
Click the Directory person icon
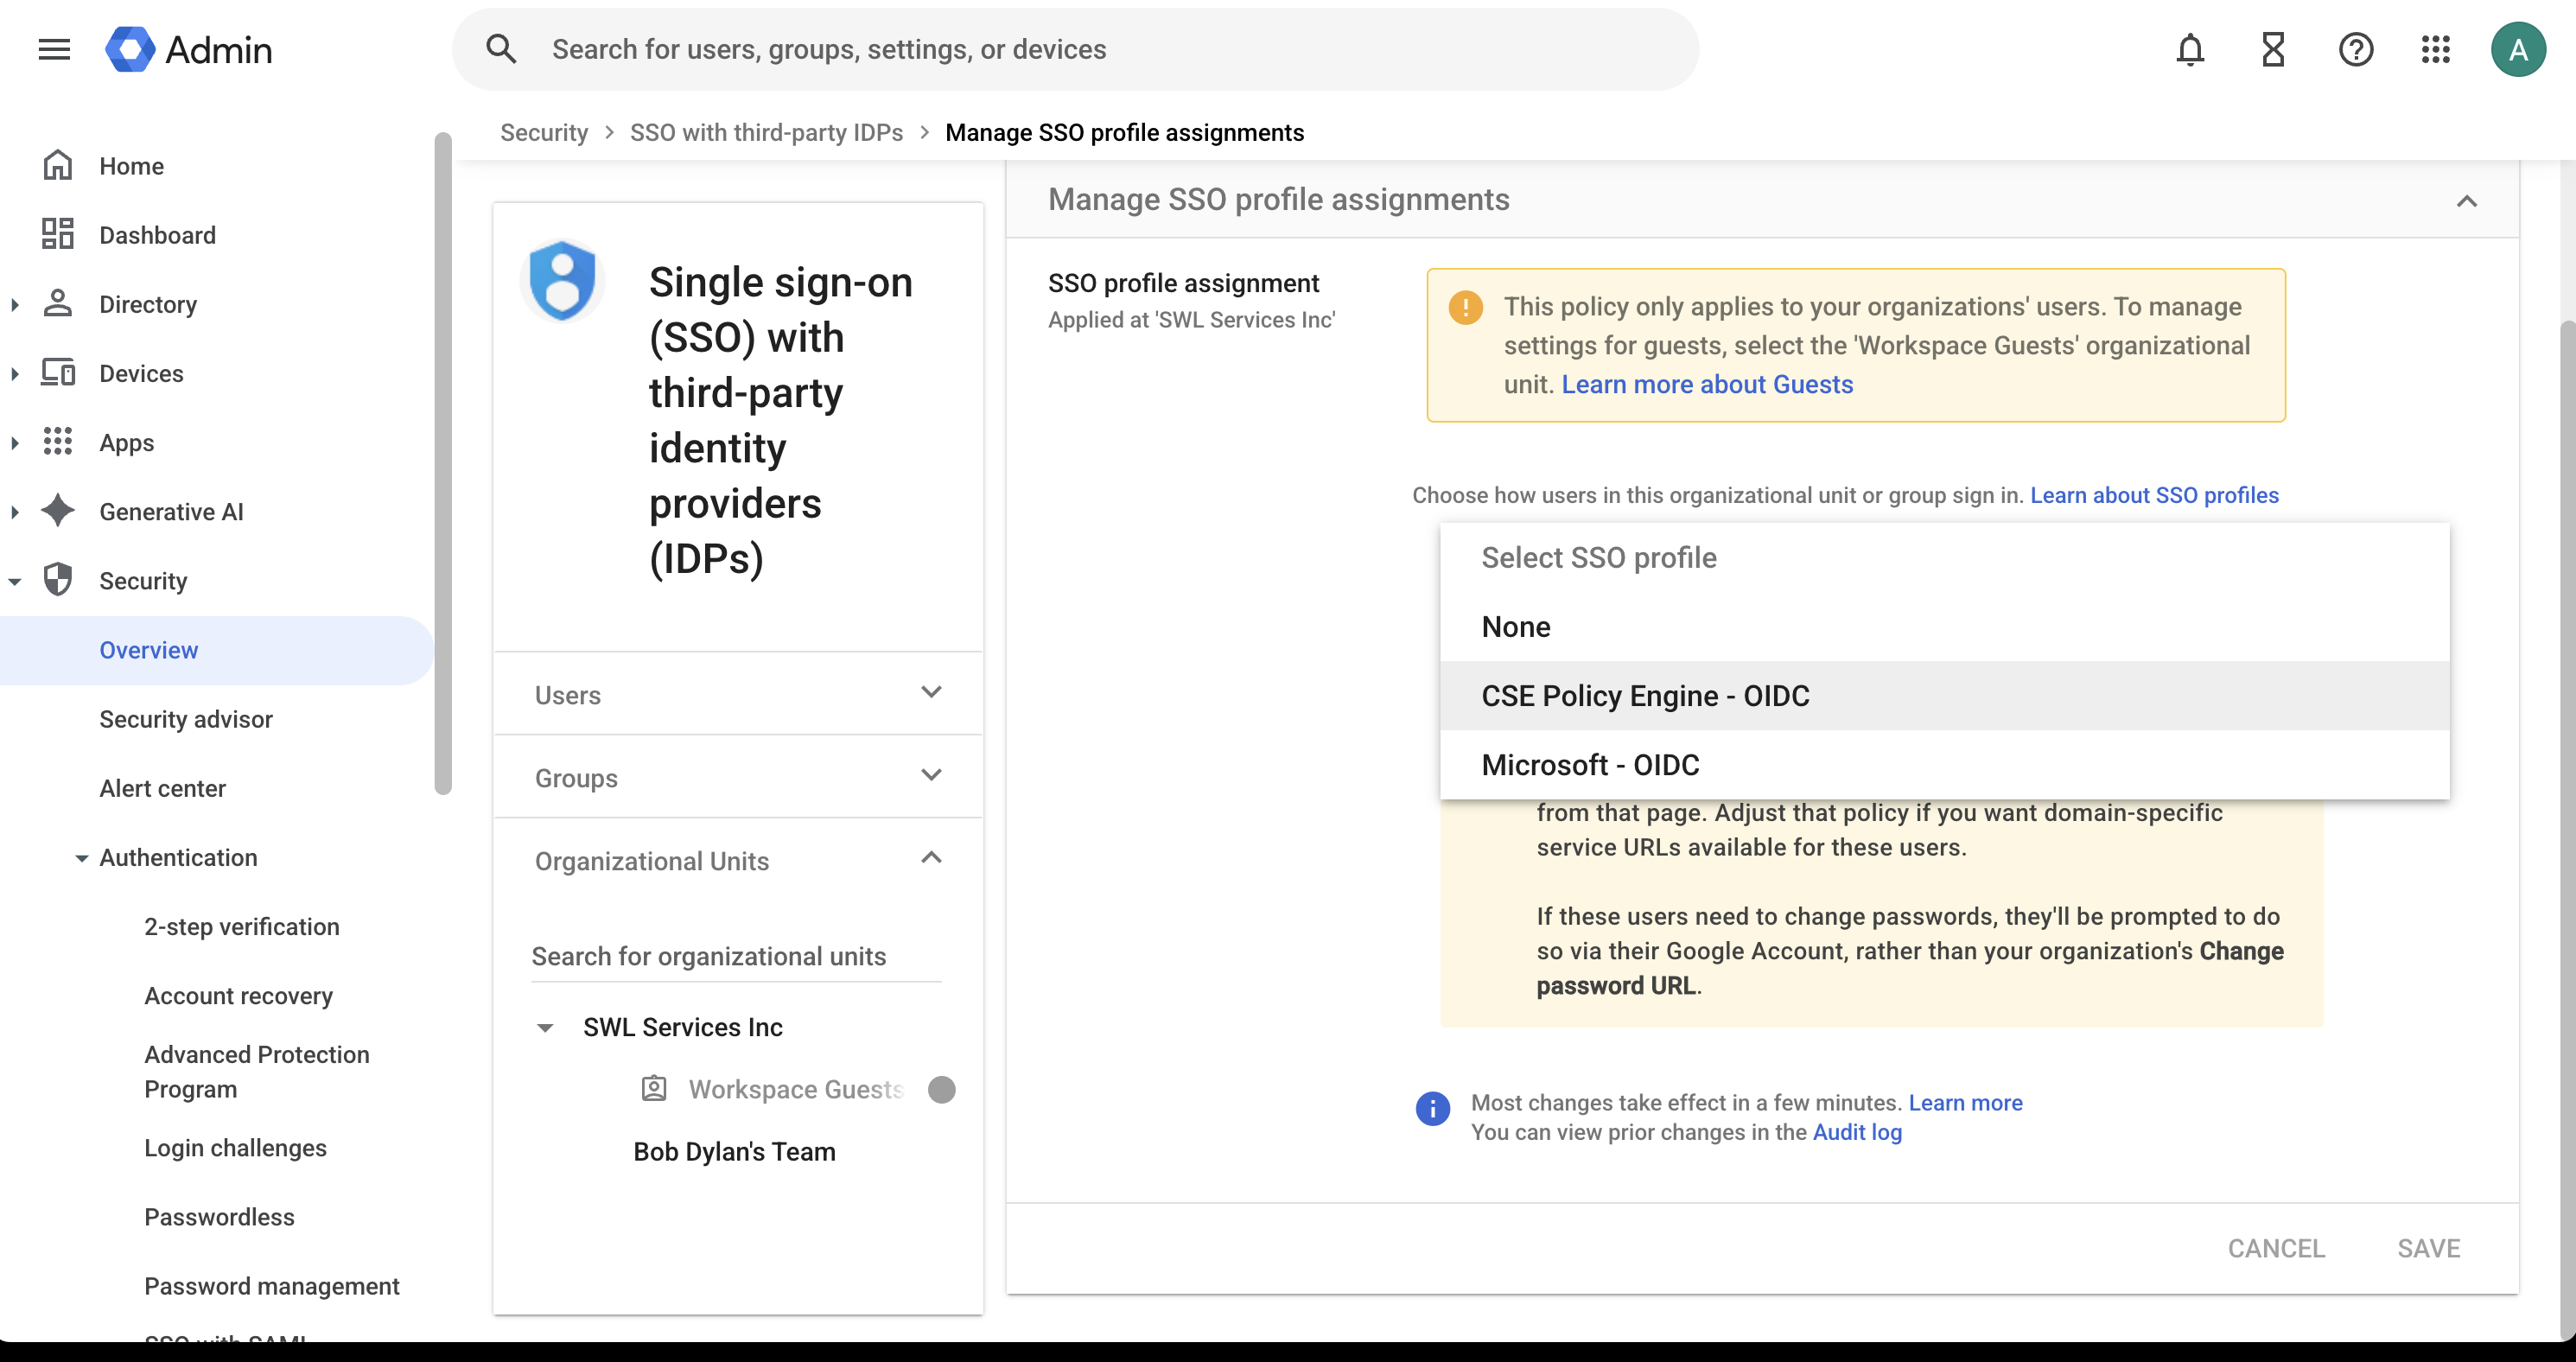58,303
